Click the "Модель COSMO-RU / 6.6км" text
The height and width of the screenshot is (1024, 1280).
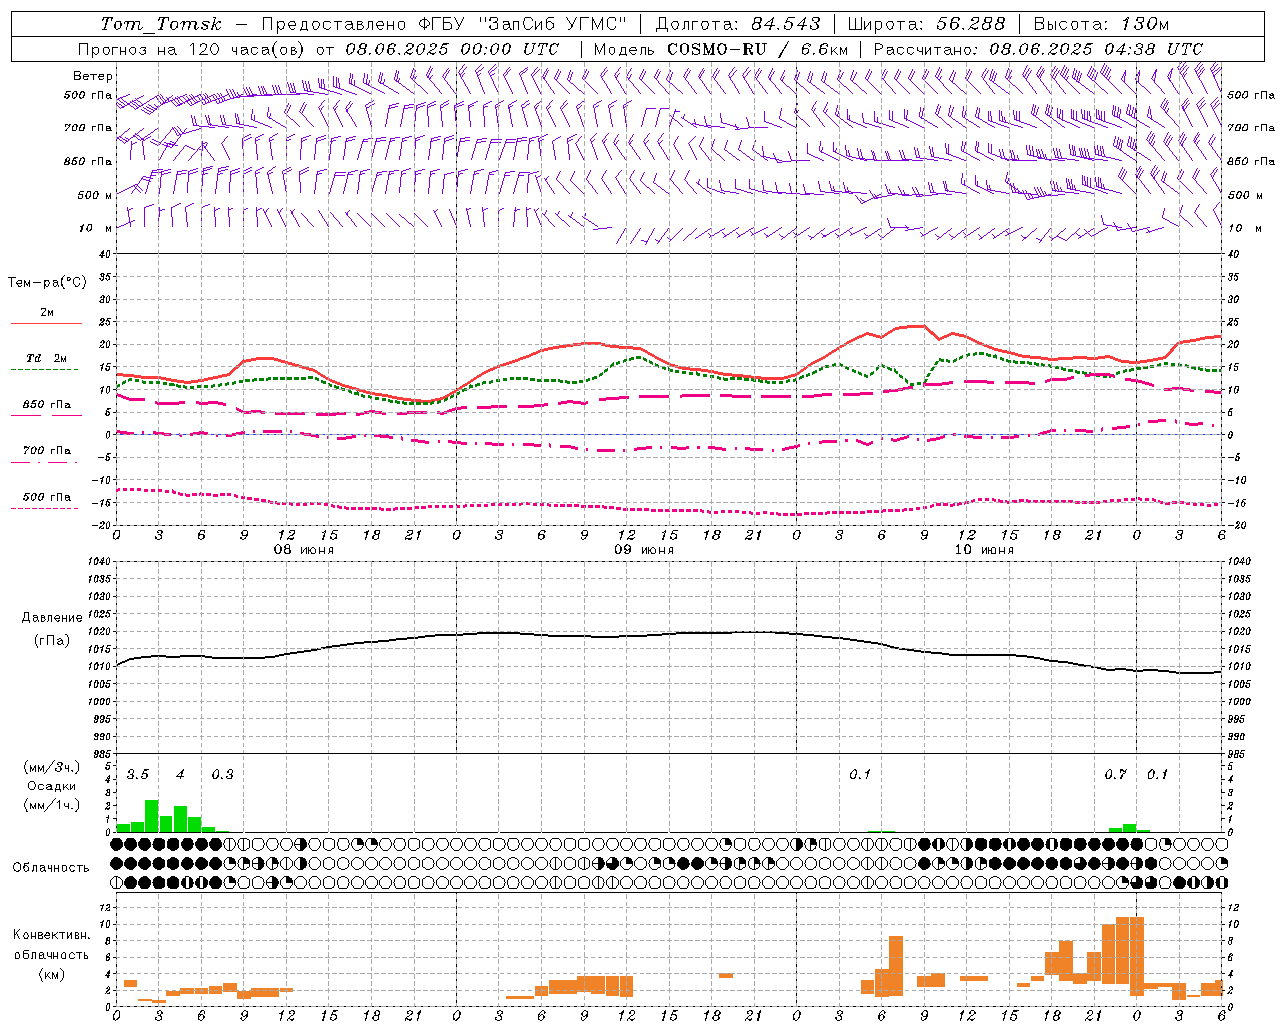(721, 49)
